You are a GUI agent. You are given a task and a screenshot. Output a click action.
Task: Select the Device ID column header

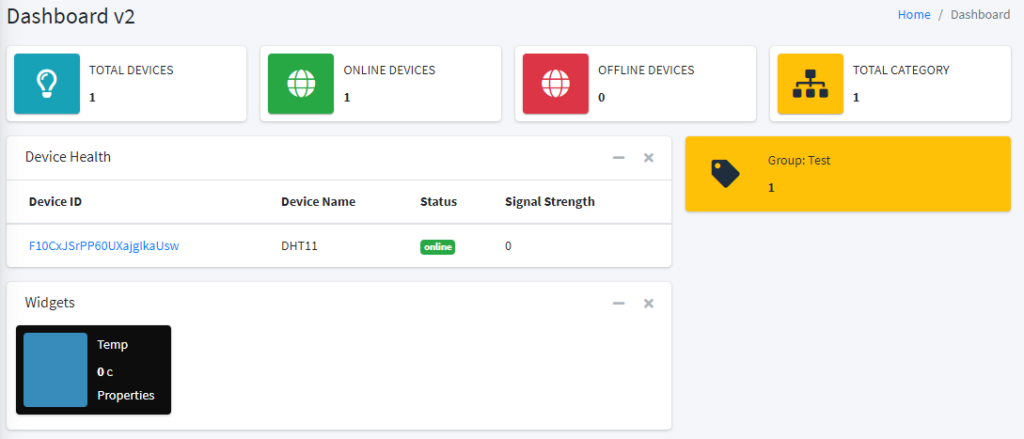56,202
